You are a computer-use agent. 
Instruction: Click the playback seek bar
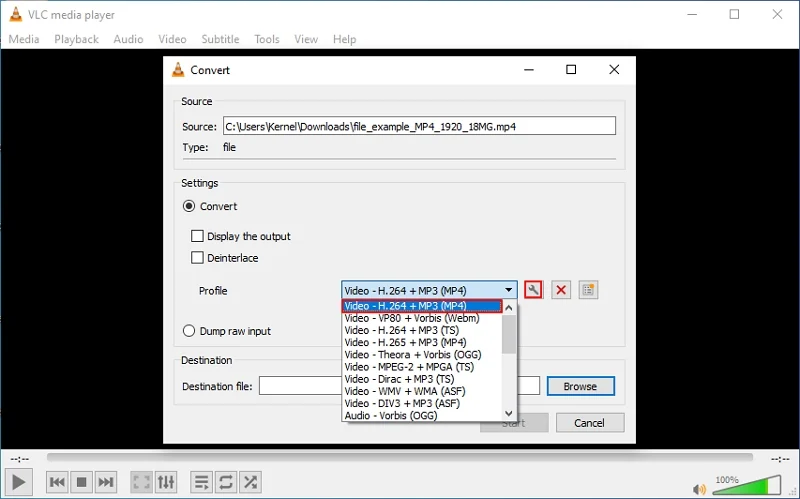tap(400, 458)
